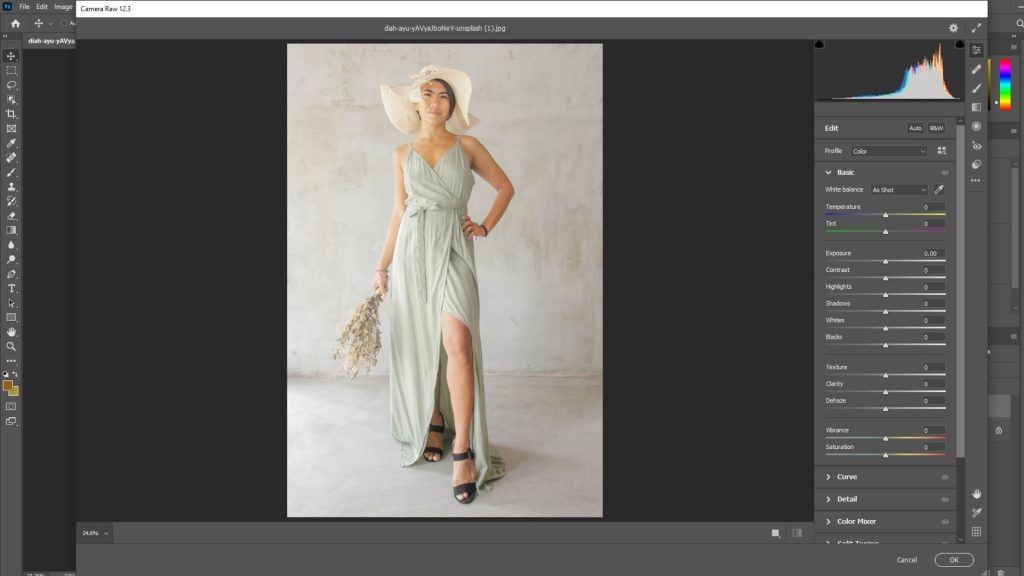The width and height of the screenshot is (1024, 576).
Task: Toggle before/after view
Action: [x=797, y=533]
